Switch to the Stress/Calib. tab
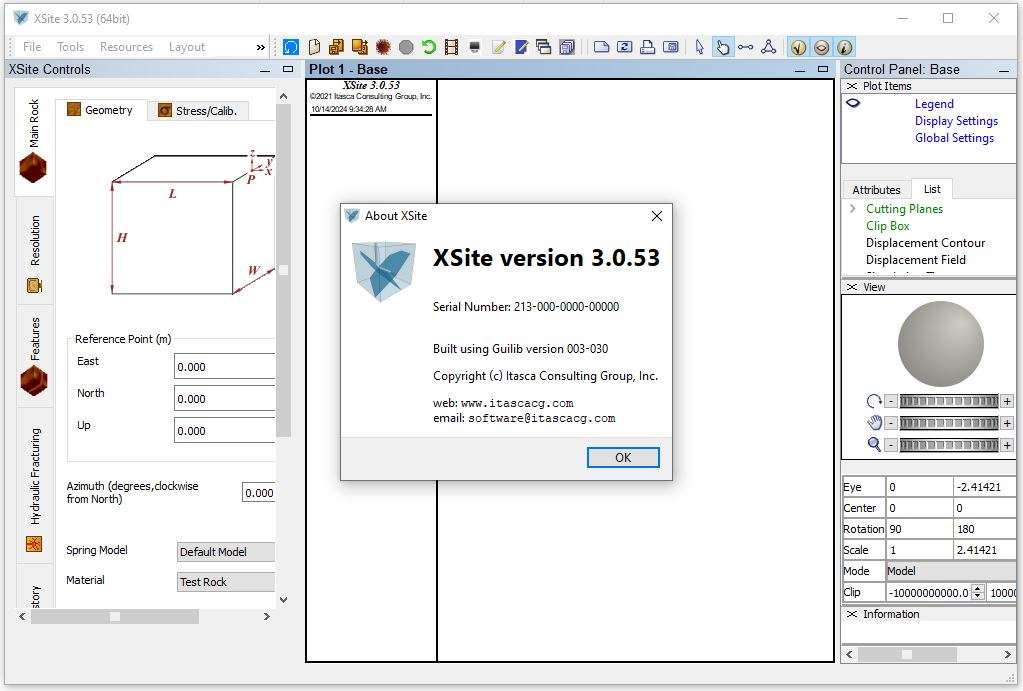Screen dimensions: 1023x691 click(x=198, y=111)
